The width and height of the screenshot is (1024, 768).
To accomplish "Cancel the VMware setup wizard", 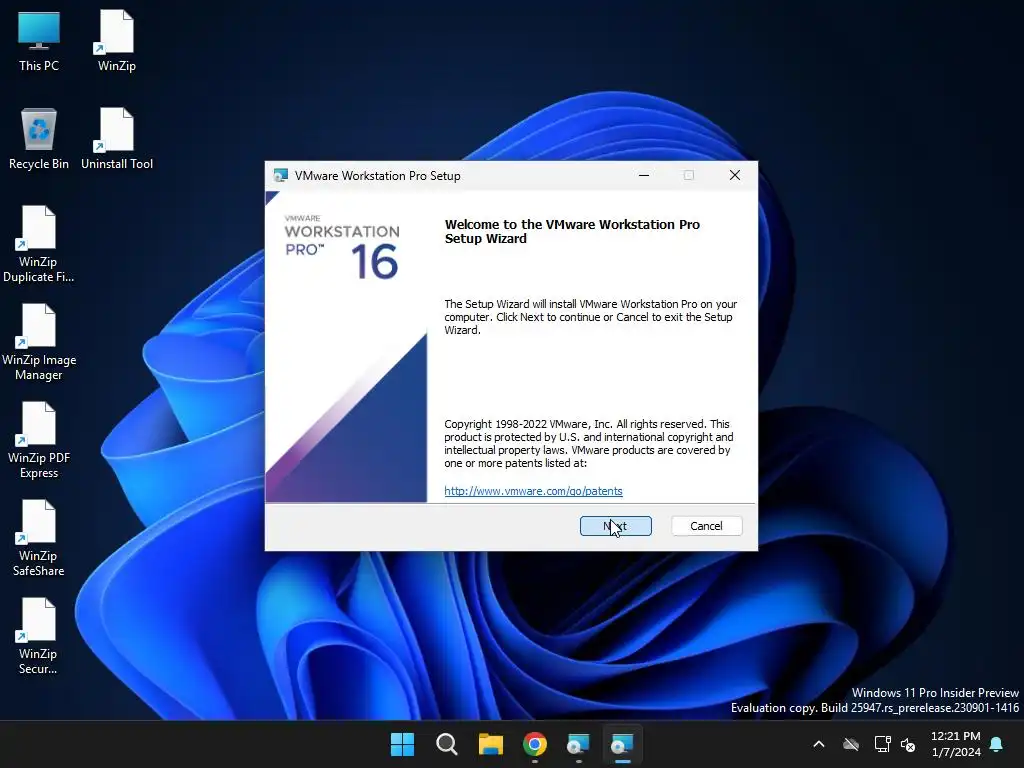I will pyautogui.click(x=707, y=526).
